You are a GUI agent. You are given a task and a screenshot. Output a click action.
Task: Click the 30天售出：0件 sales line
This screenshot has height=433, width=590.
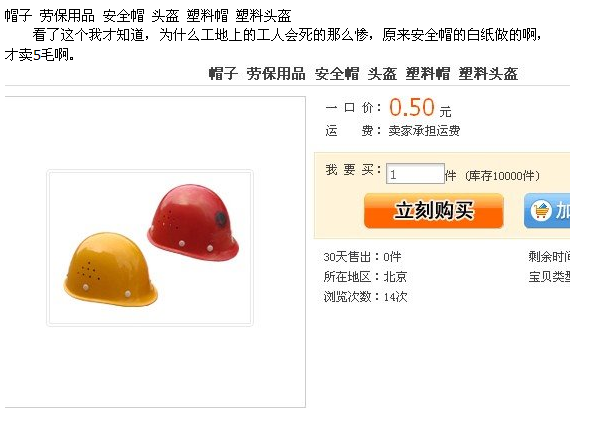362,257
